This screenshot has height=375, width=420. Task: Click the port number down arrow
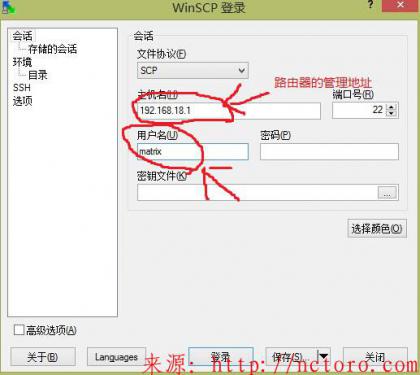[392, 114]
